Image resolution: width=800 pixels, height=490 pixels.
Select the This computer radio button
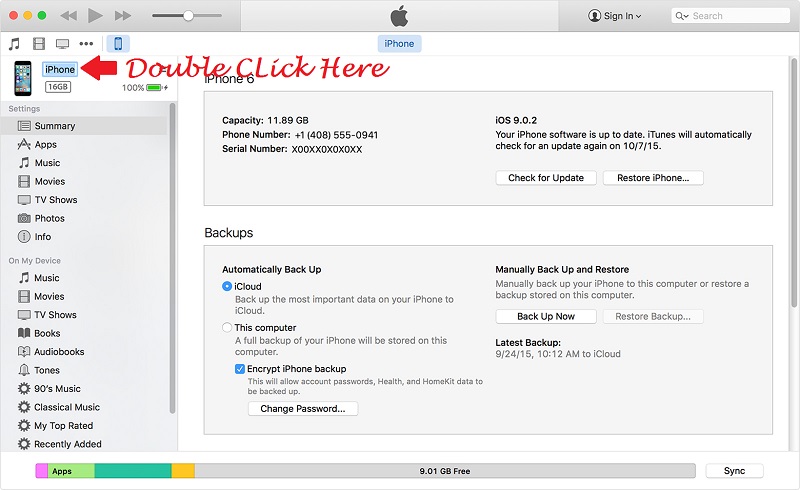(x=227, y=328)
